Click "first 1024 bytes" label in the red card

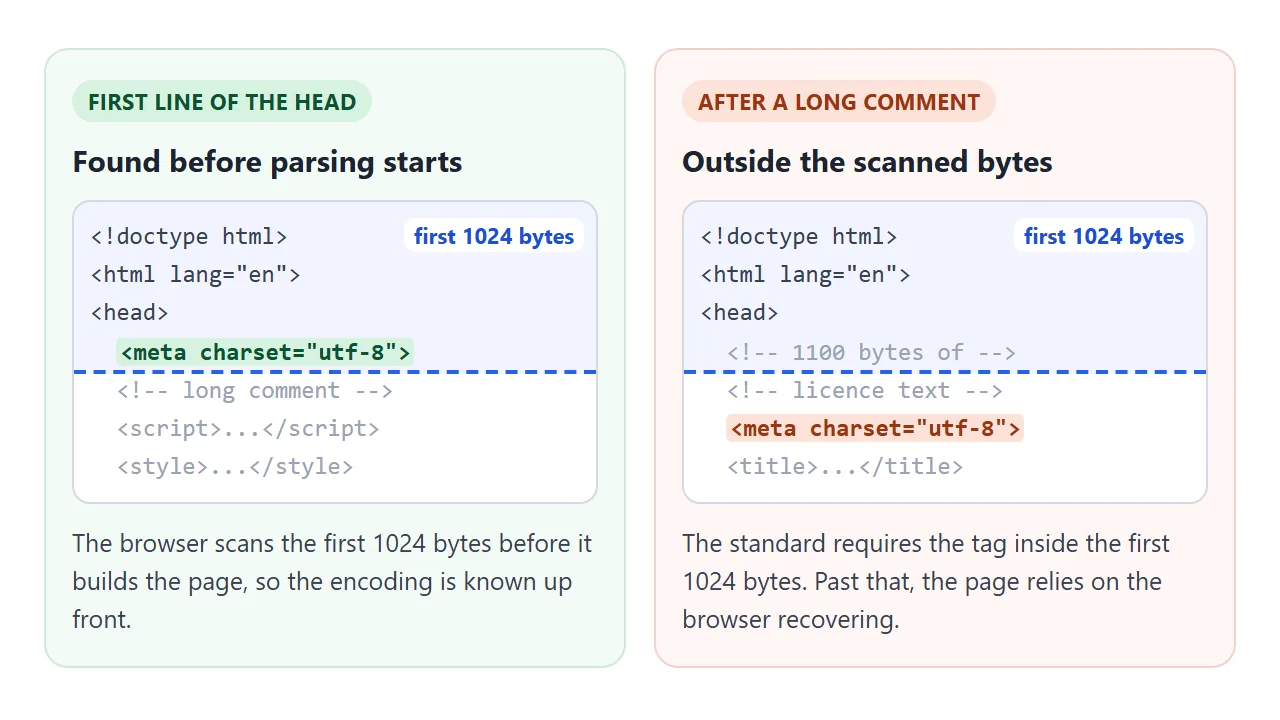pyautogui.click(x=1104, y=237)
